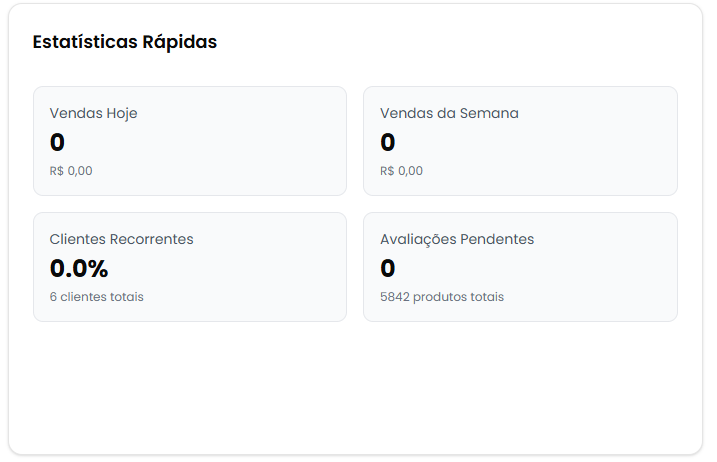Click the R$ 0,00 amount under Vendas Hoje
717x462 pixels.
(71, 171)
